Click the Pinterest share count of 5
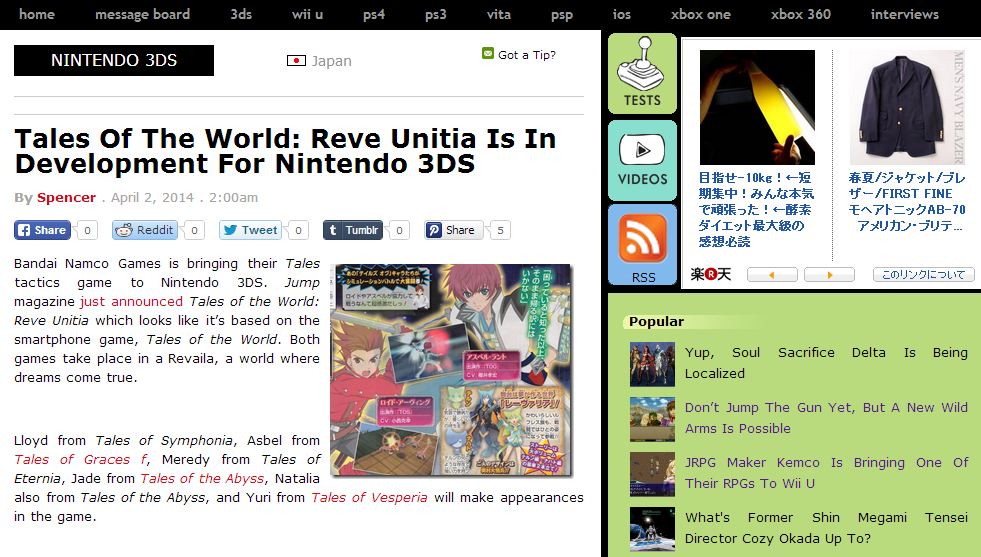 coord(500,230)
